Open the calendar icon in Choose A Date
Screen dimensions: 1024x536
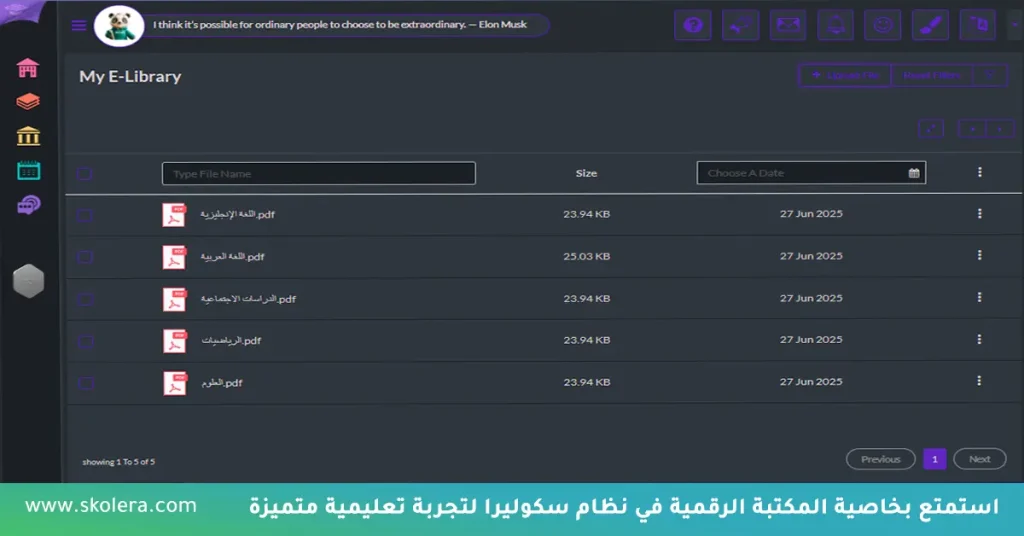914,173
